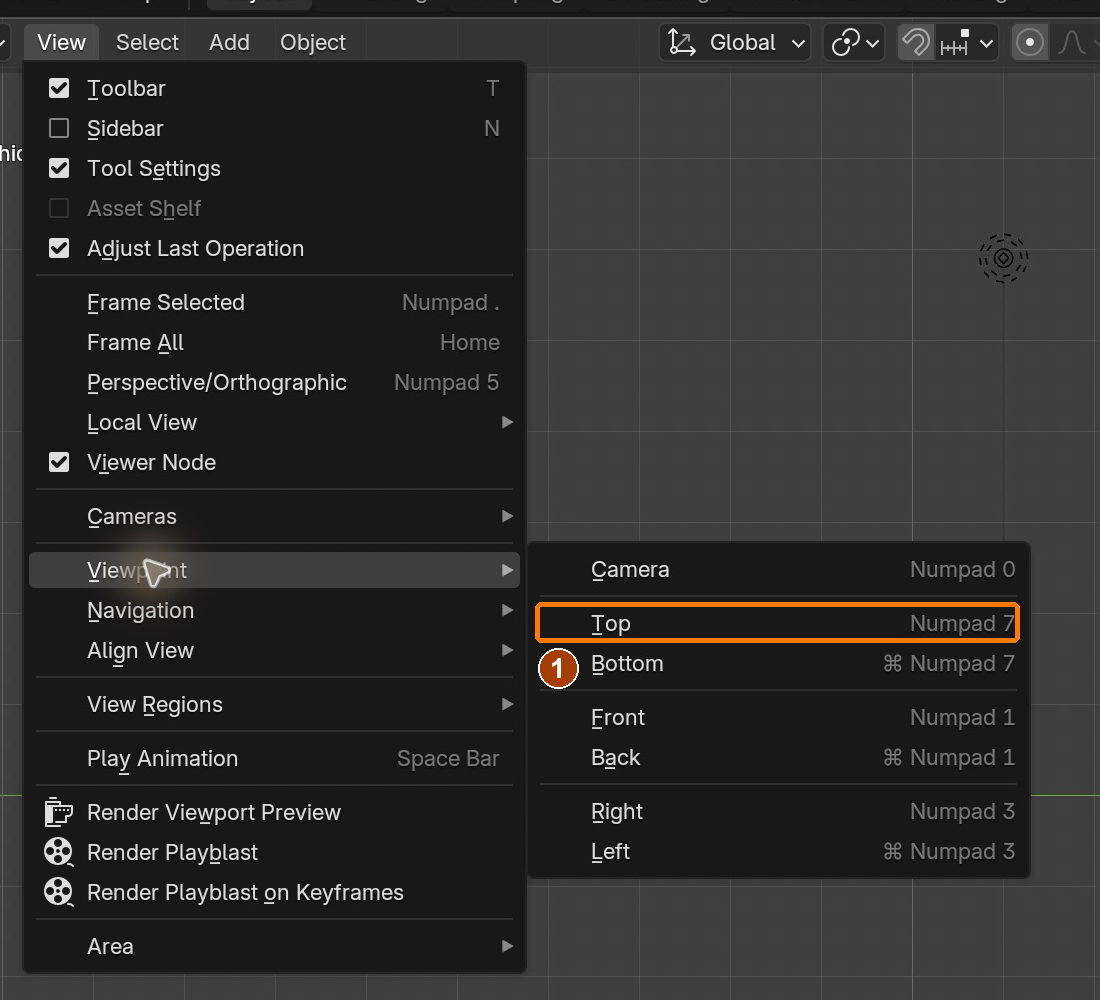Switch to Front viewpoint
Screen dimensions: 1100x1000
[x=778, y=717]
